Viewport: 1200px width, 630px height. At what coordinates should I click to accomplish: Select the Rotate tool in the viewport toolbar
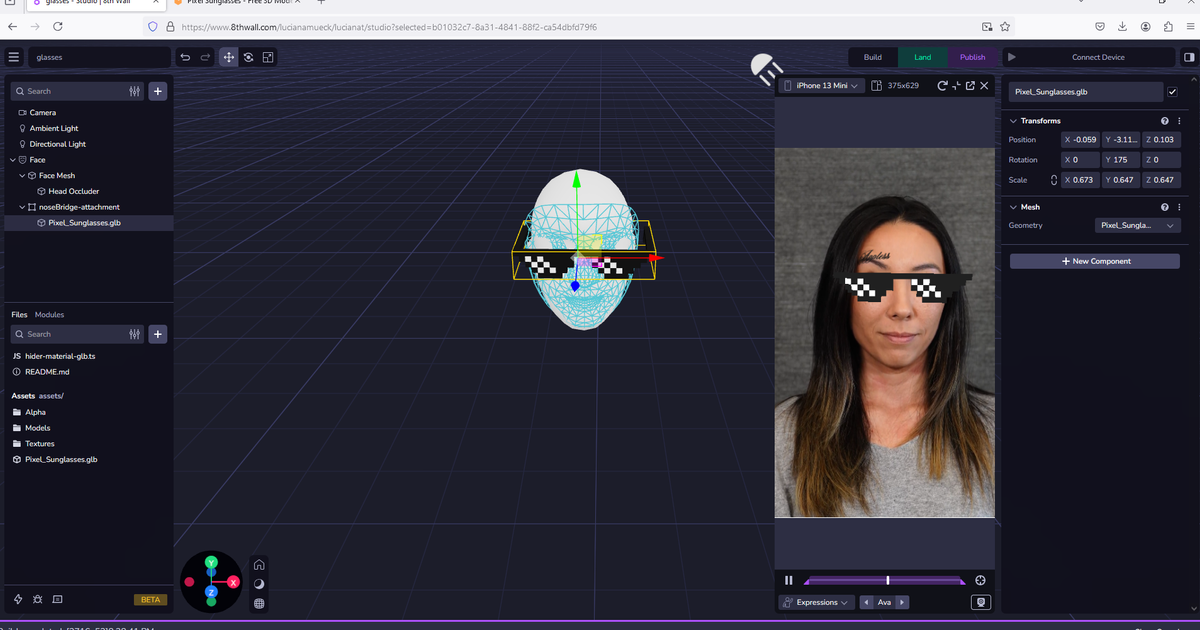(248, 57)
